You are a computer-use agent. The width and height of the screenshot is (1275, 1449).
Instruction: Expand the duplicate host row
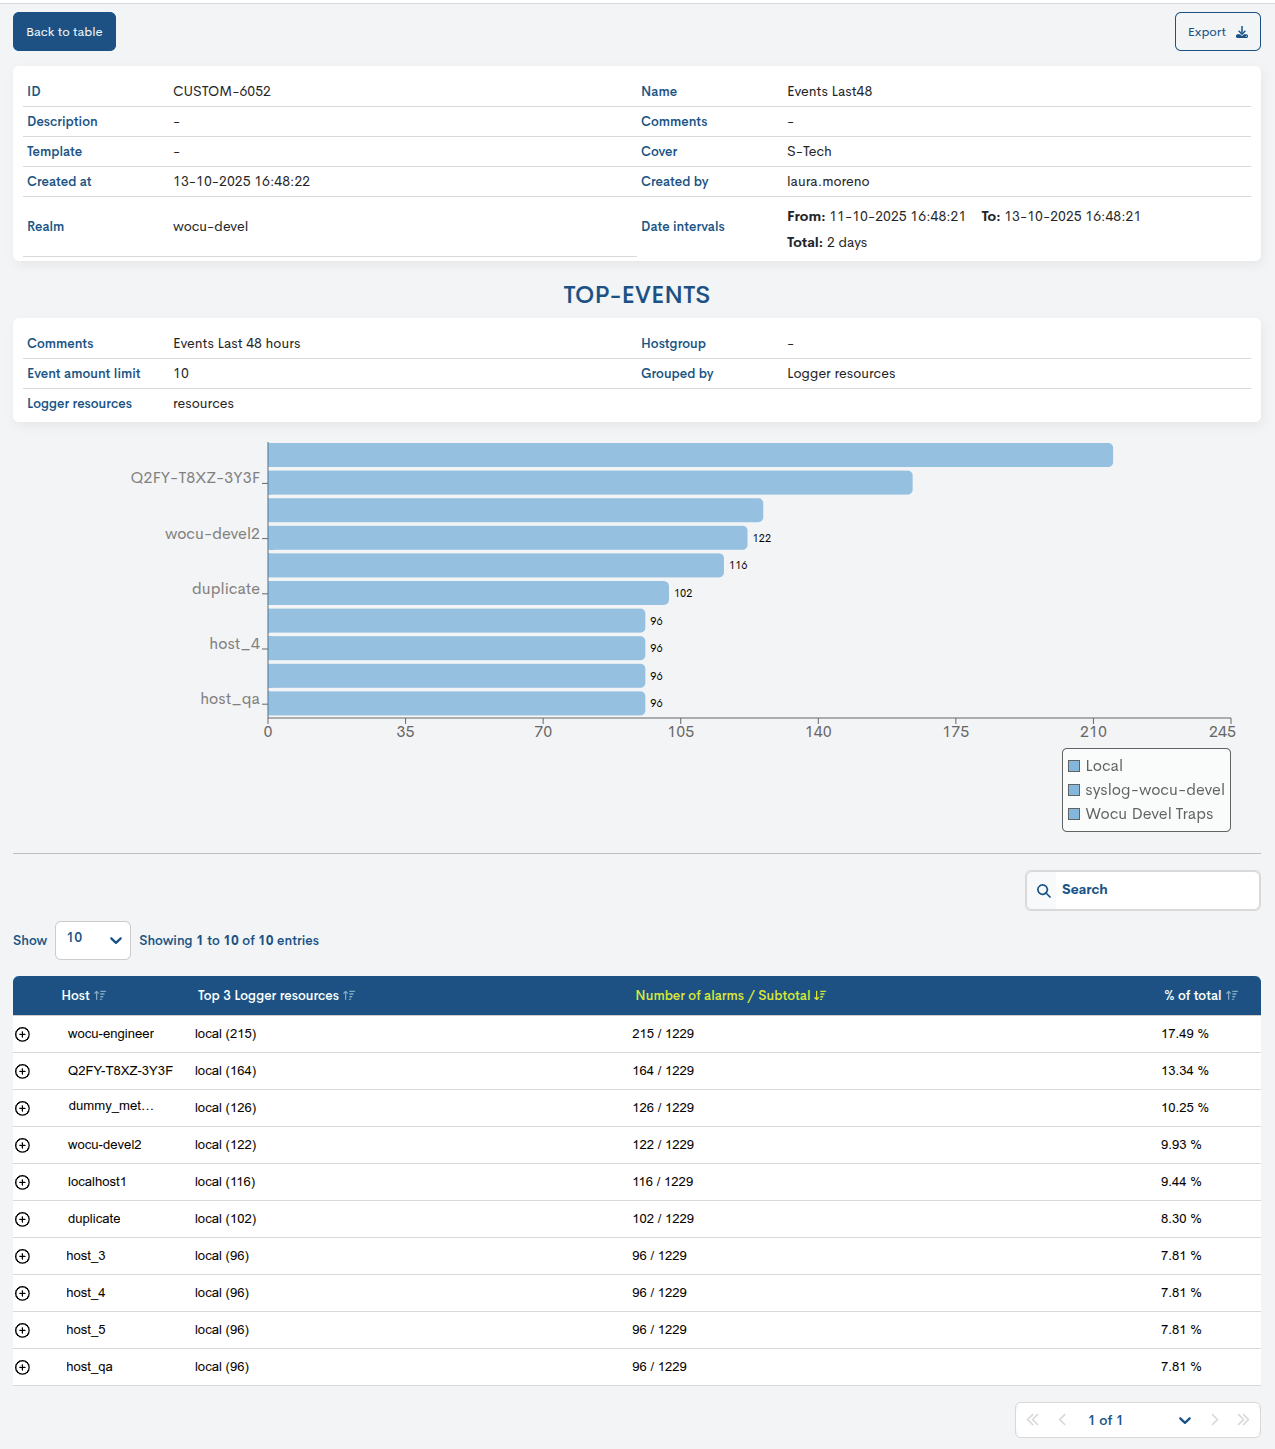click(23, 1219)
